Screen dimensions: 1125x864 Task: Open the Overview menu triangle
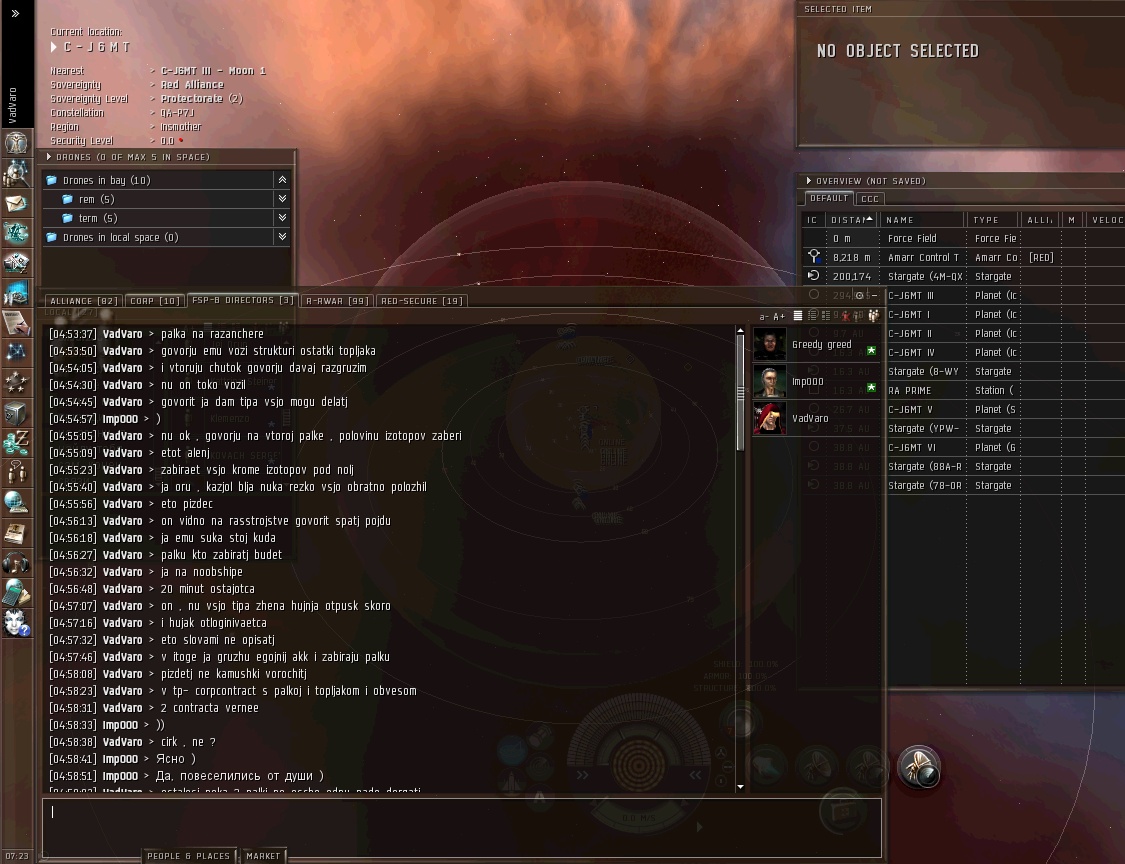[x=809, y=181]
